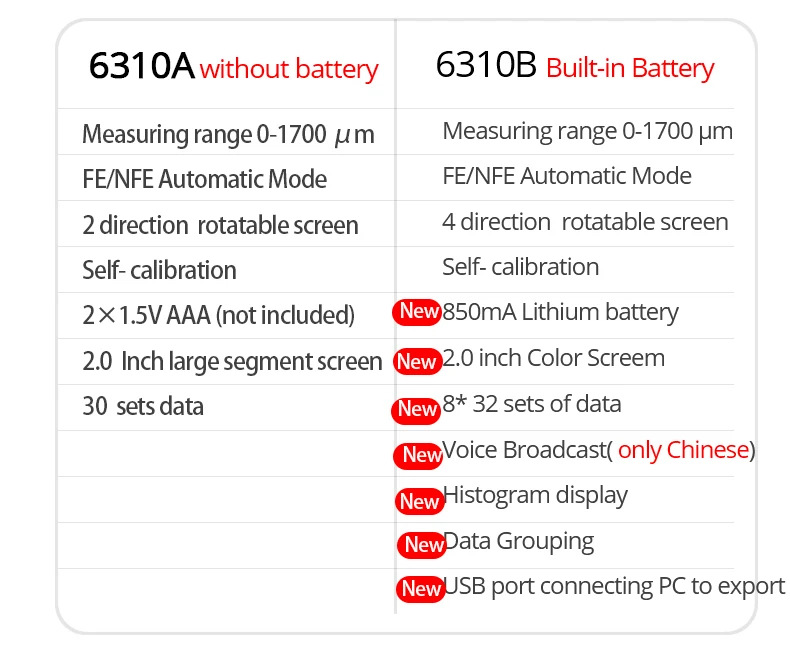The image size is (790, 670).
Task: Click the New badge beside Voice Broadcast
Action: [x=420, y=455]
